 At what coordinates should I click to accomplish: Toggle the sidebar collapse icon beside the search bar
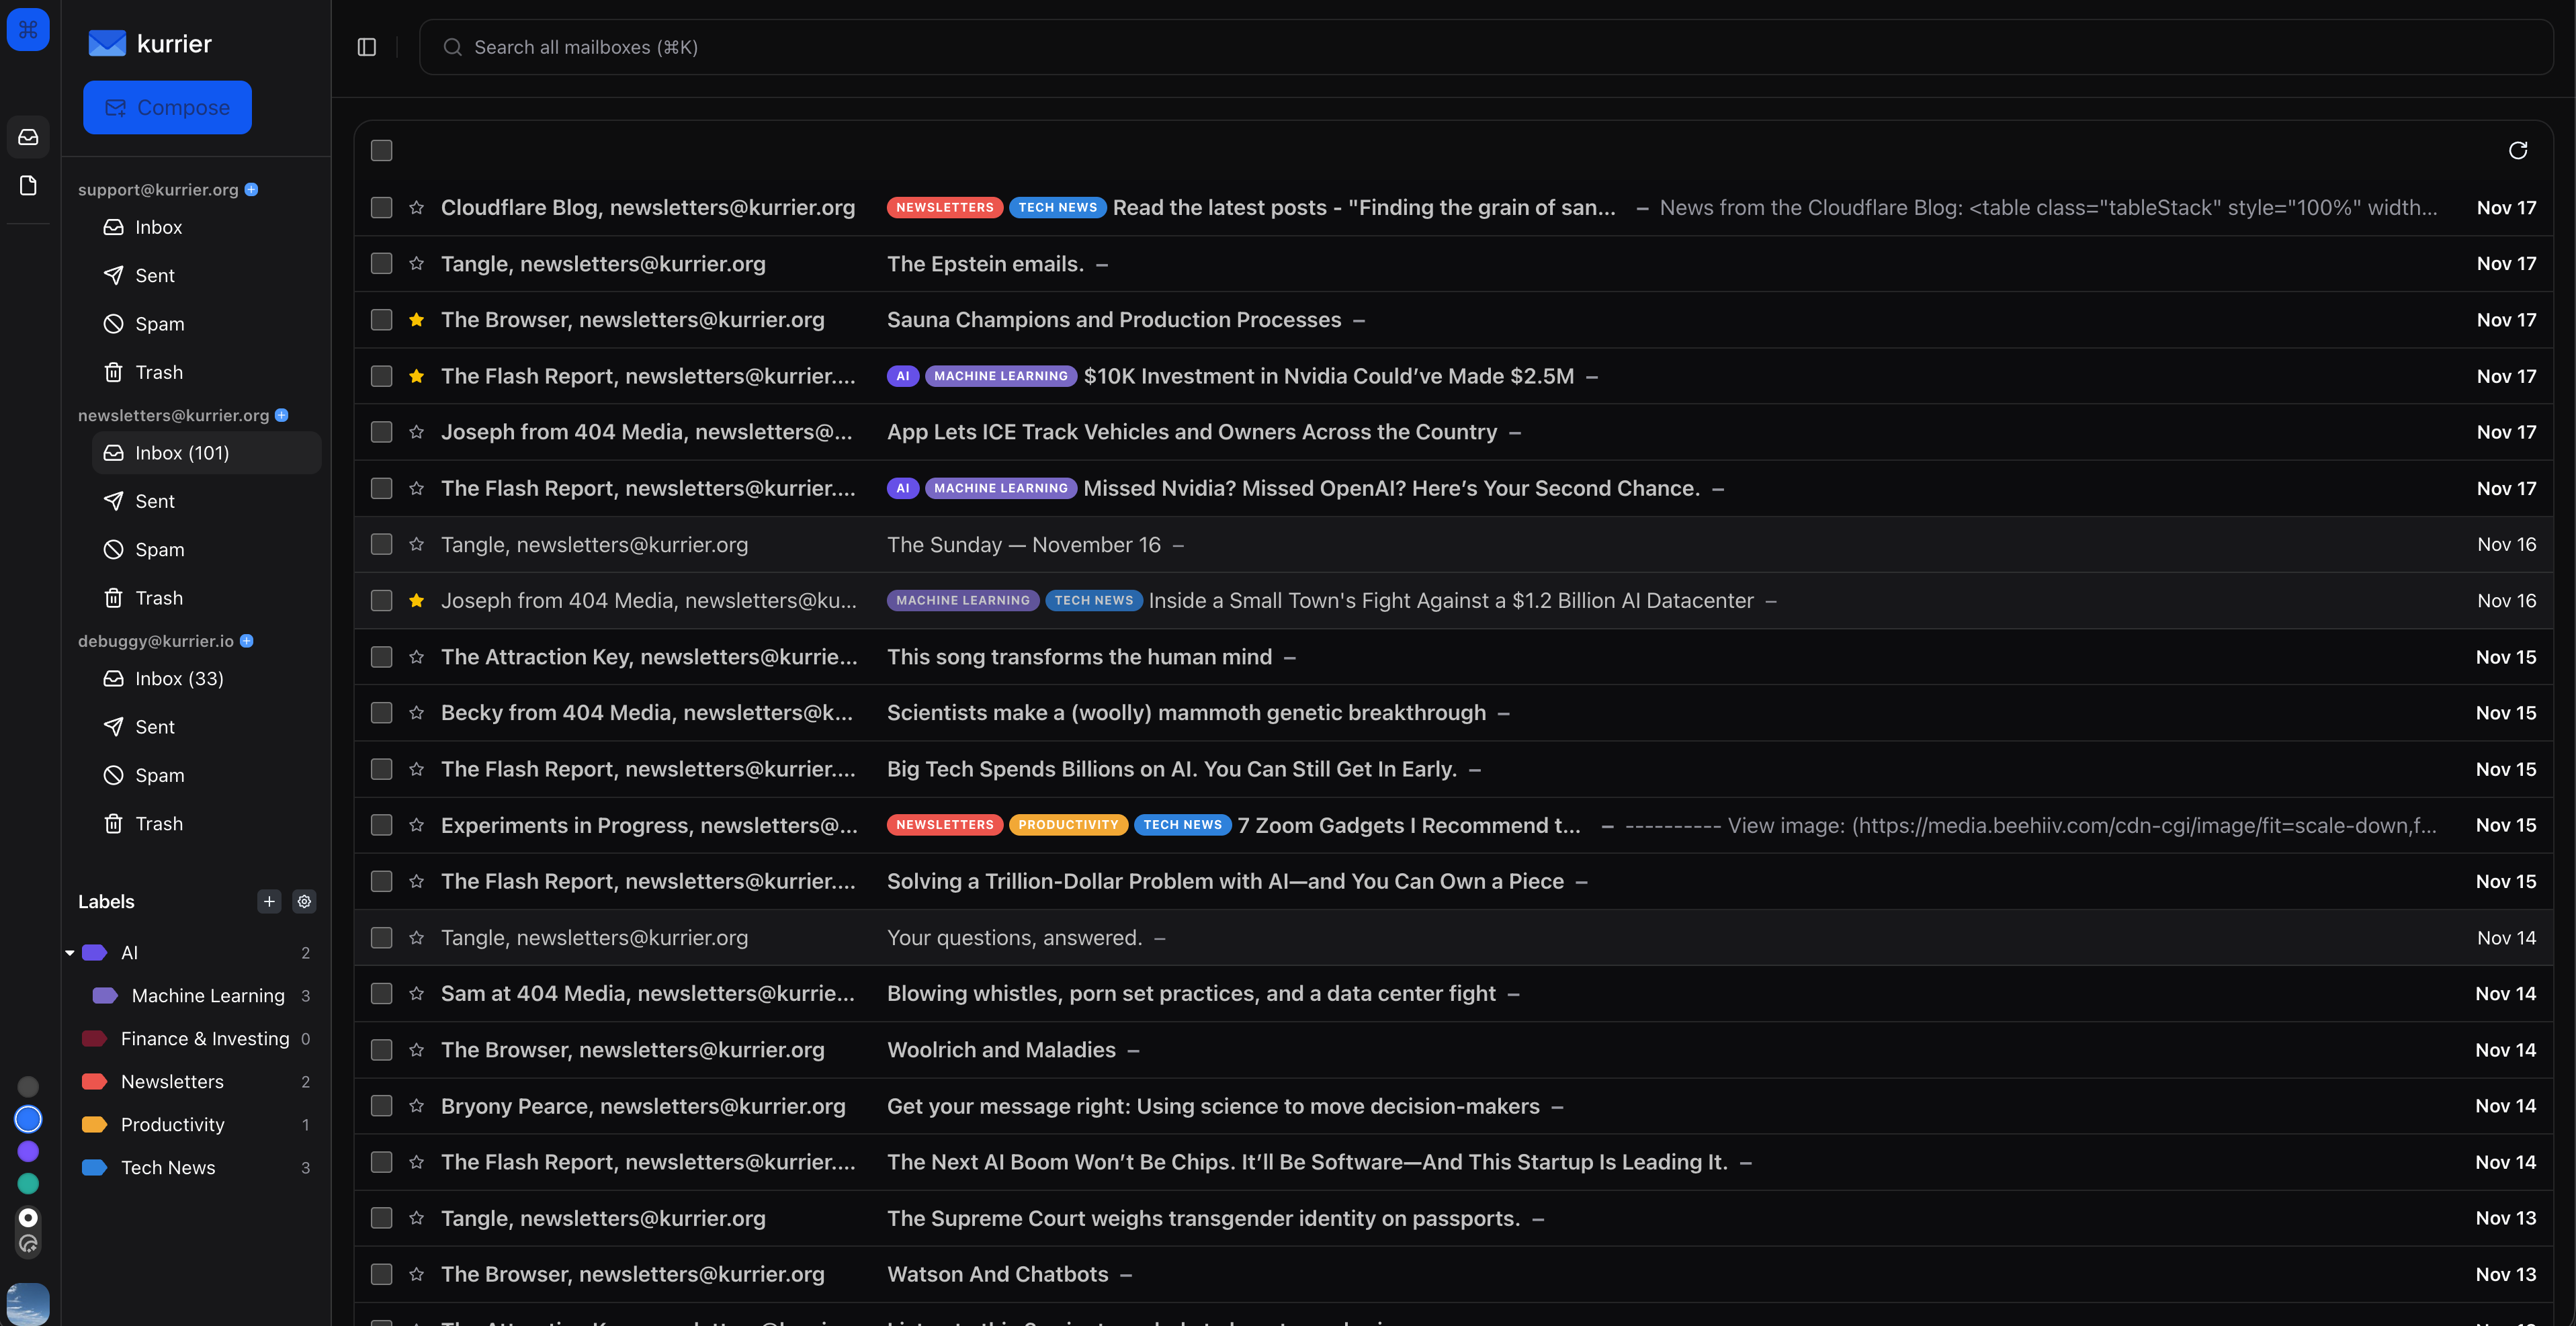click(x=366, y=47)
